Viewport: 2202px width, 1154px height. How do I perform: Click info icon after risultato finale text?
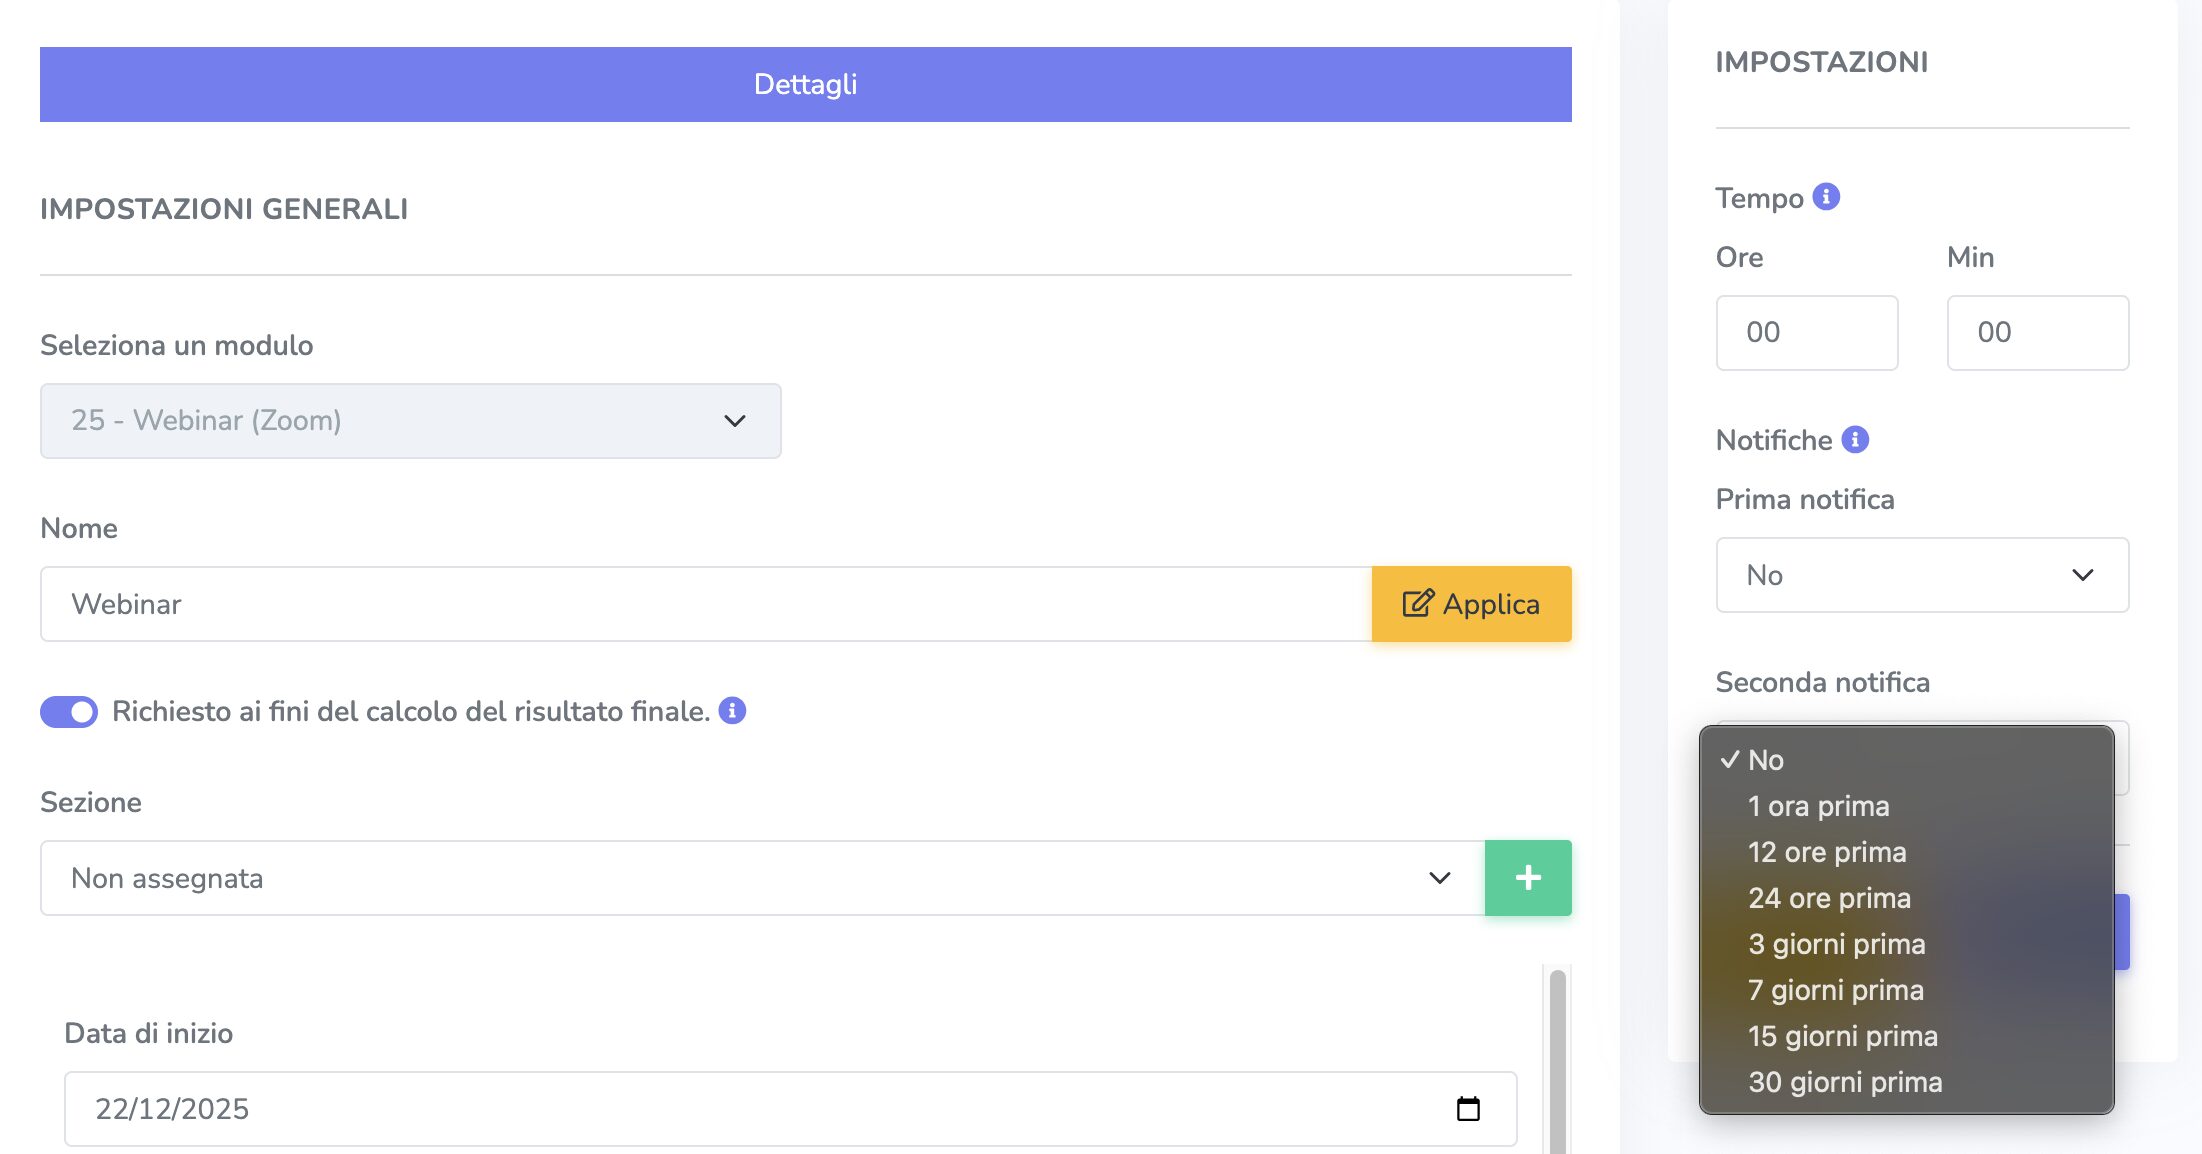pos(732,711)
